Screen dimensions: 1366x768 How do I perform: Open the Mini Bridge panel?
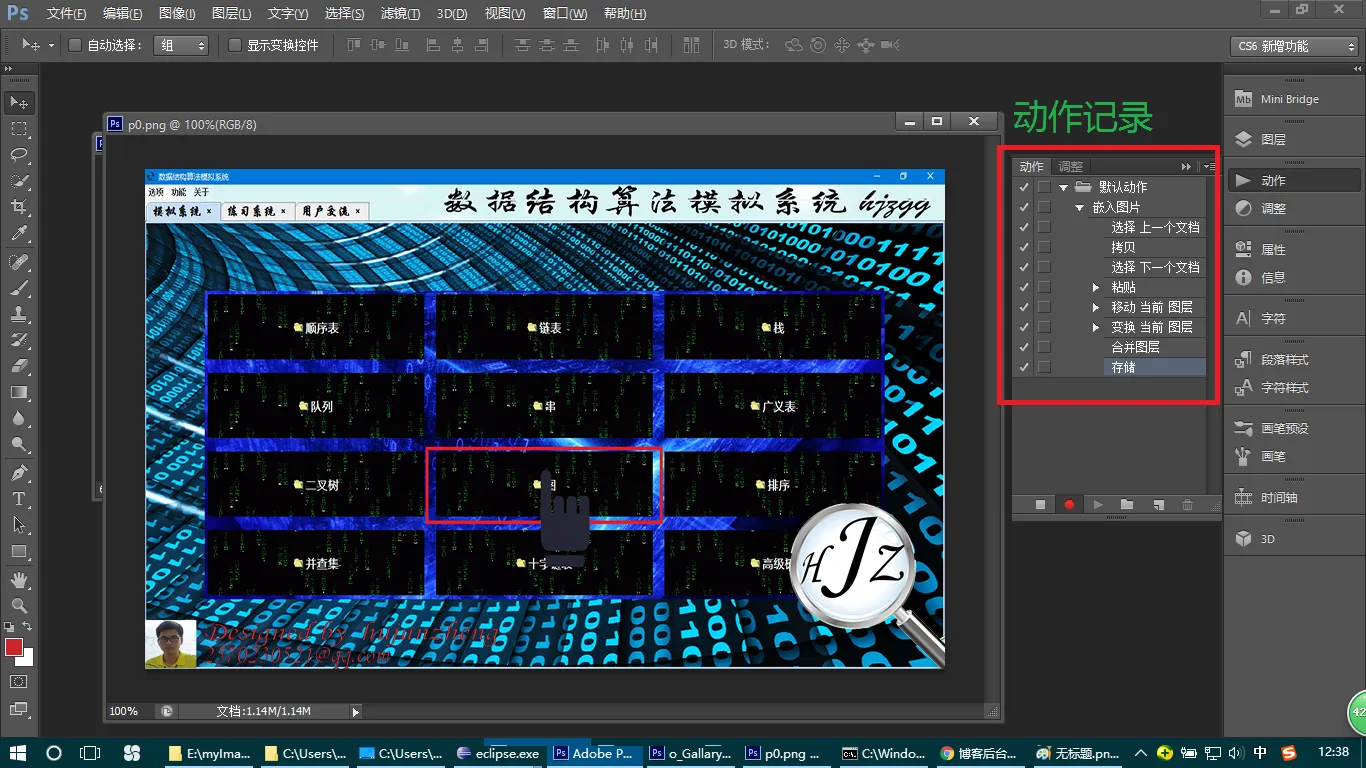click(x=1293, y=99)
